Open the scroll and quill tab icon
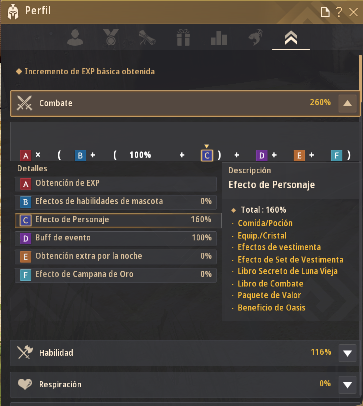363x406 pixels. [147, 37]
